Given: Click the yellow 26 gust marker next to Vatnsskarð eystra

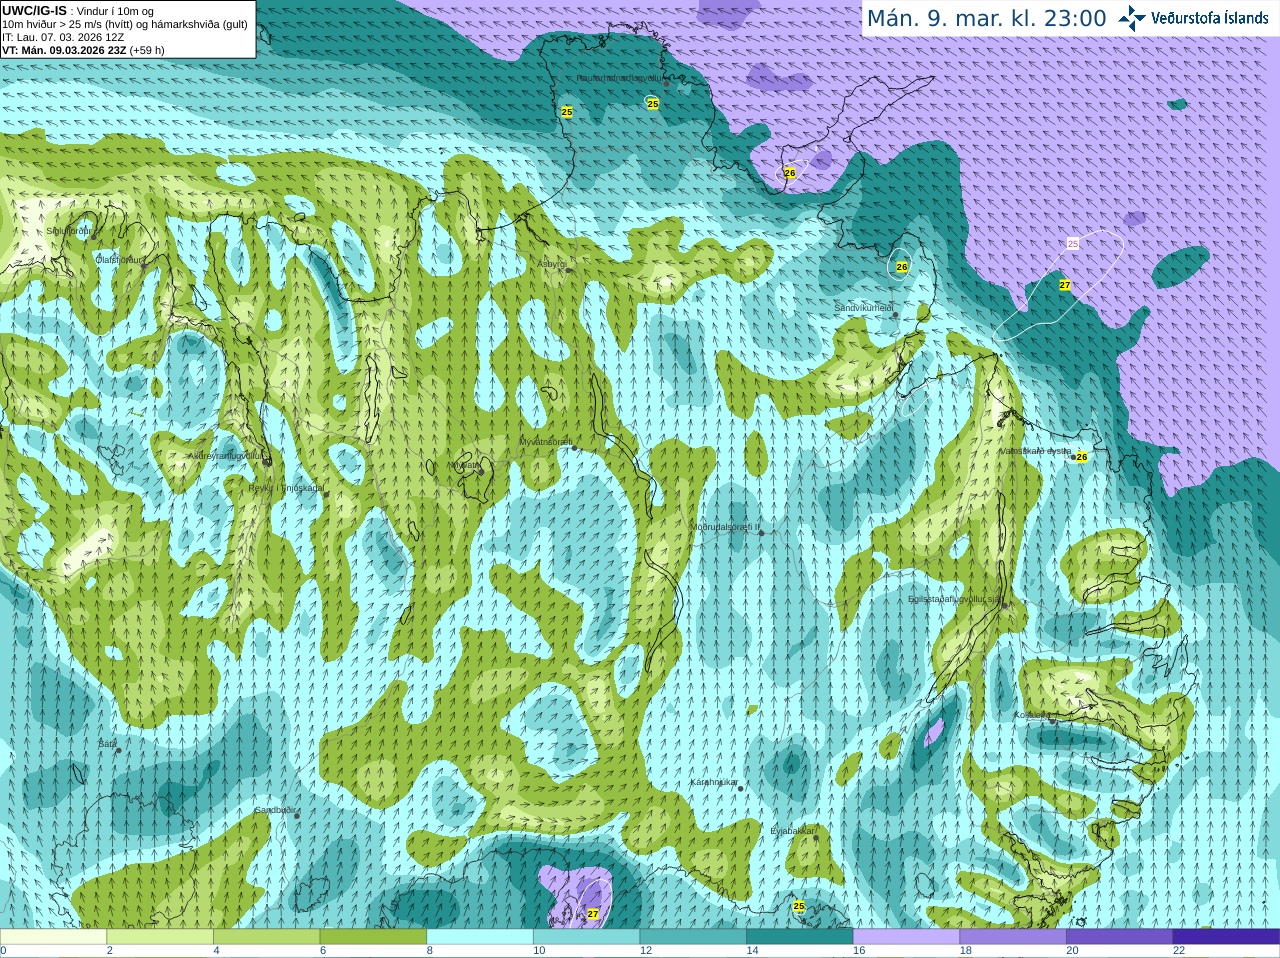Looking at the screenshot, I should pyautogui.click(x=1081, y=457).
